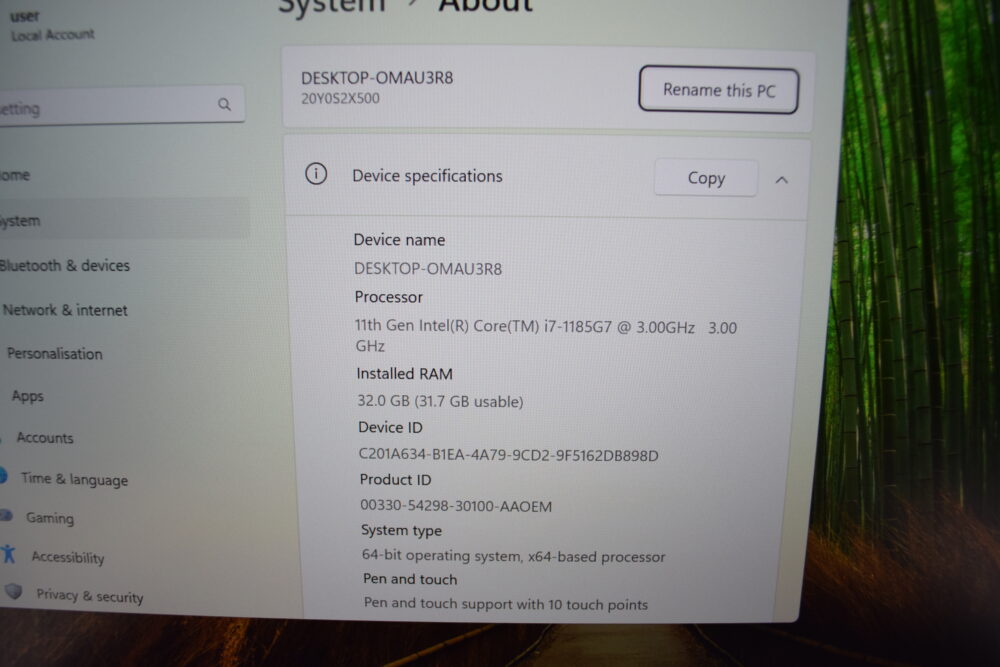
Task: Open Accessibility settings
Action: [x=68, y=557]
